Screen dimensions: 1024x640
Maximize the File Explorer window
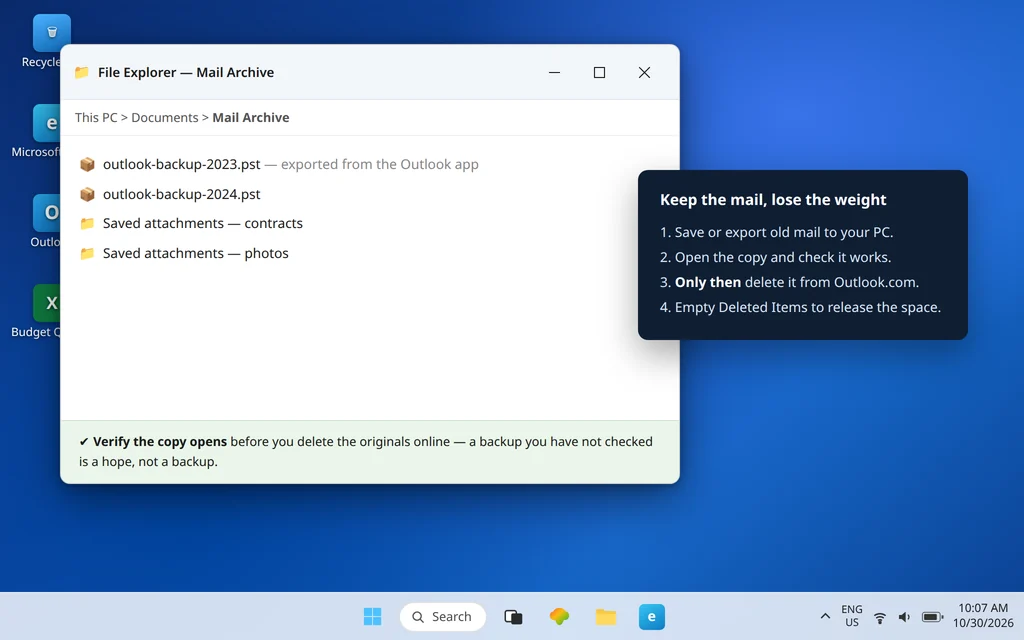tap(600, 72)
